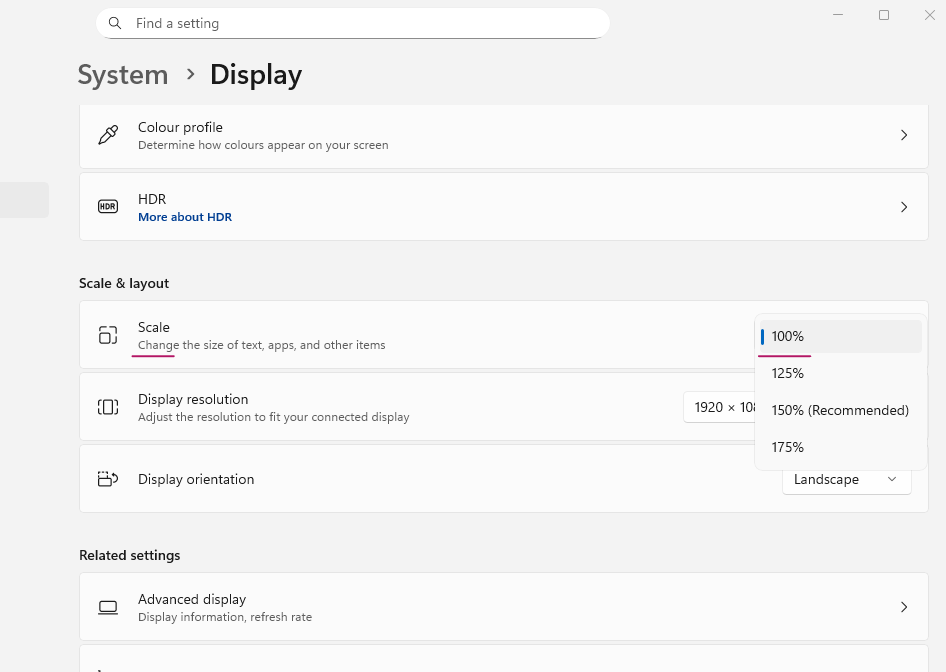The height and width of the screenshot is (672, 946).
Task: Open HDR settings via right chevron
Action: (x=904, y=207)
